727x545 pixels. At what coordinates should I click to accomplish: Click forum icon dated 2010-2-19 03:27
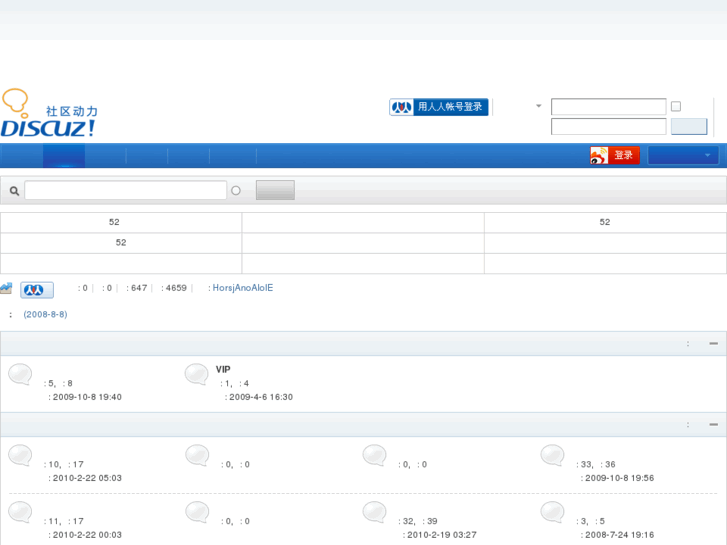pyautogui.click(x=375, y=513)
